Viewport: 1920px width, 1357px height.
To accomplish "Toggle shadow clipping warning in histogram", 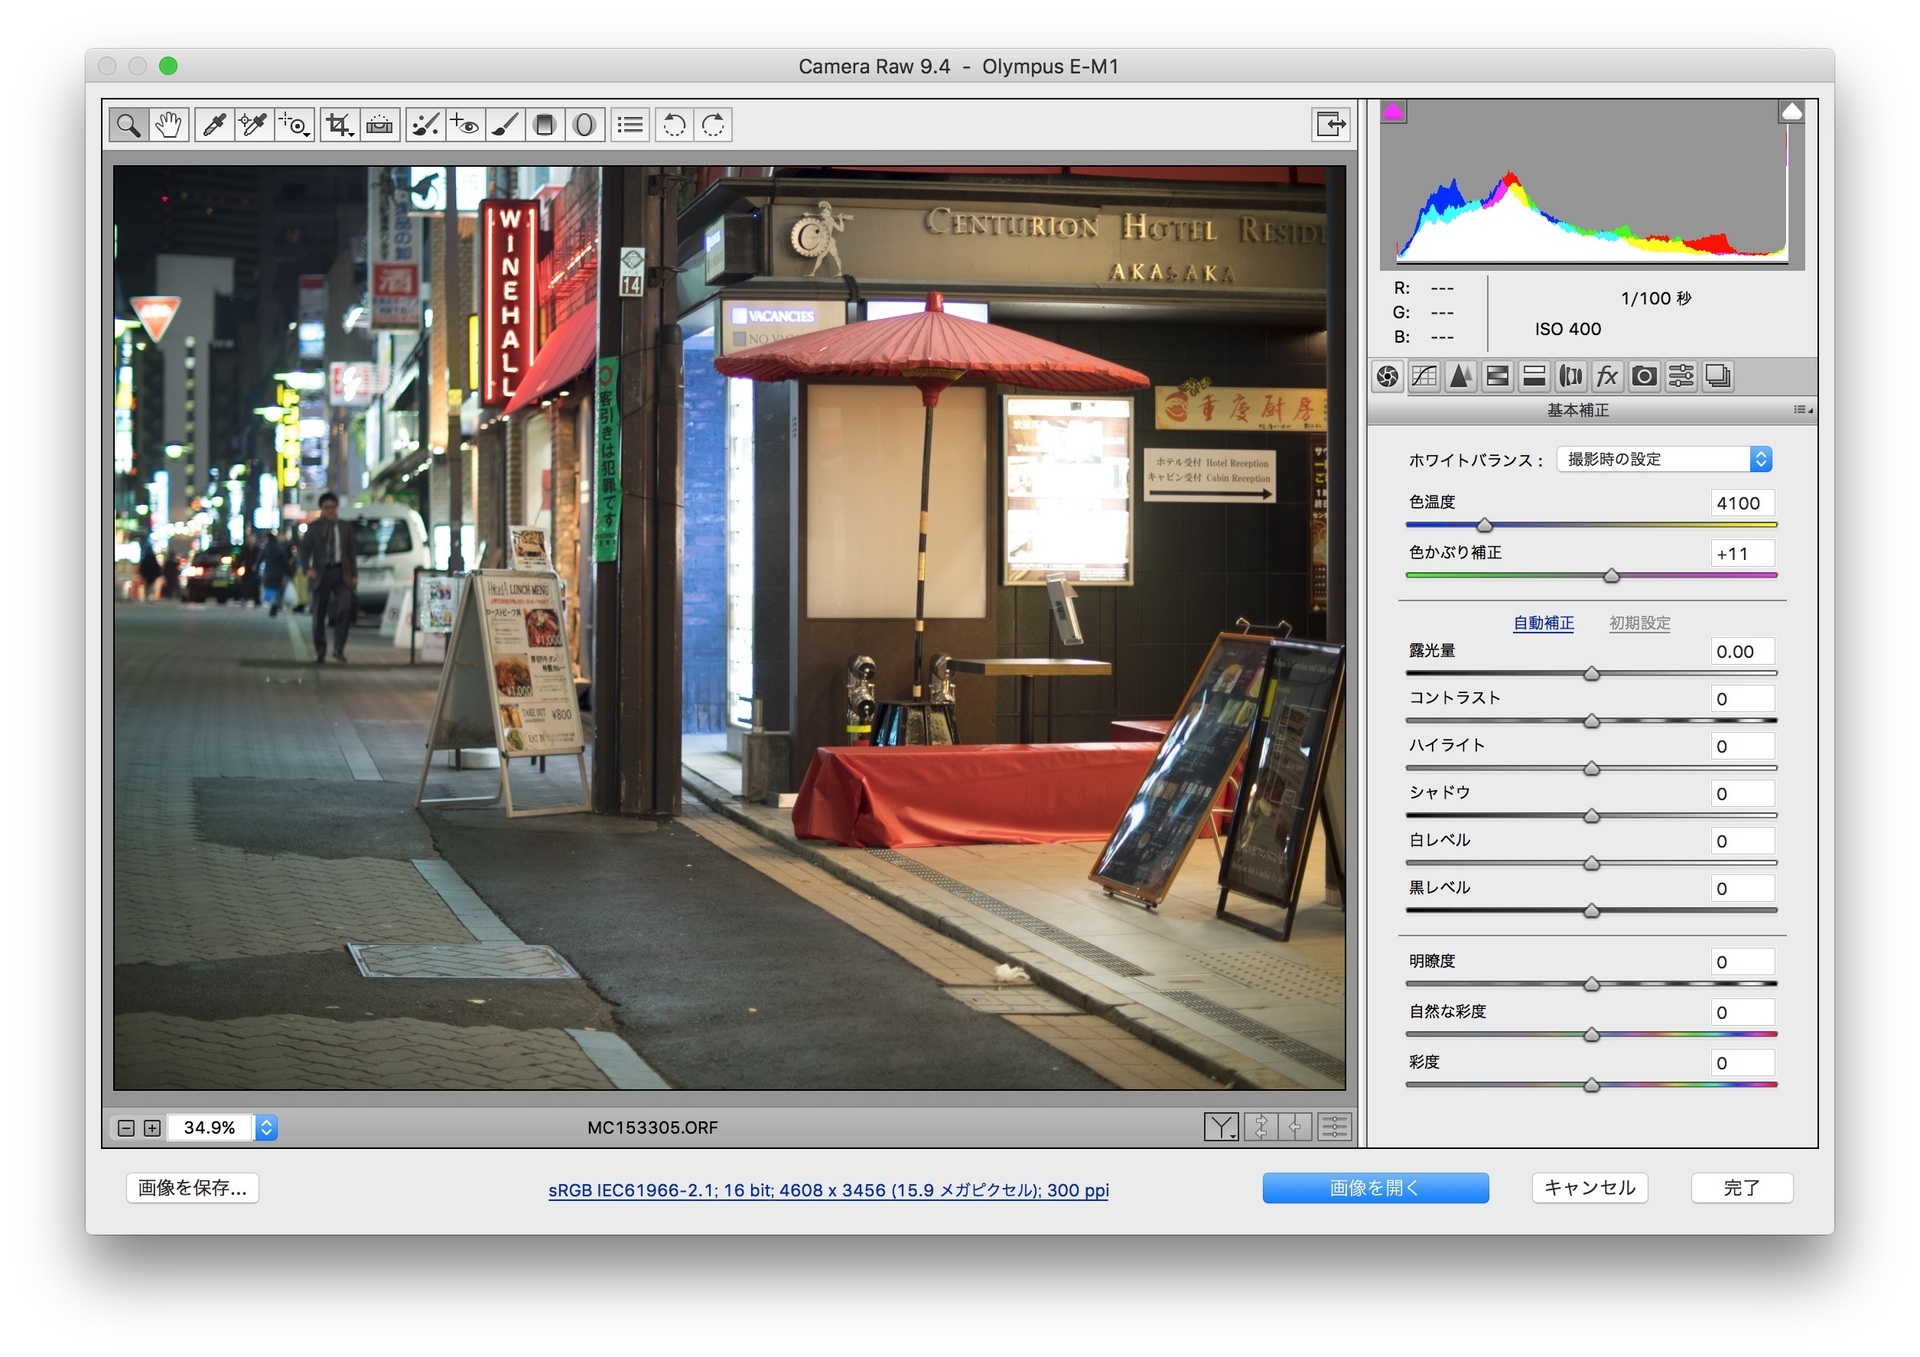I will pos(1393,112).
